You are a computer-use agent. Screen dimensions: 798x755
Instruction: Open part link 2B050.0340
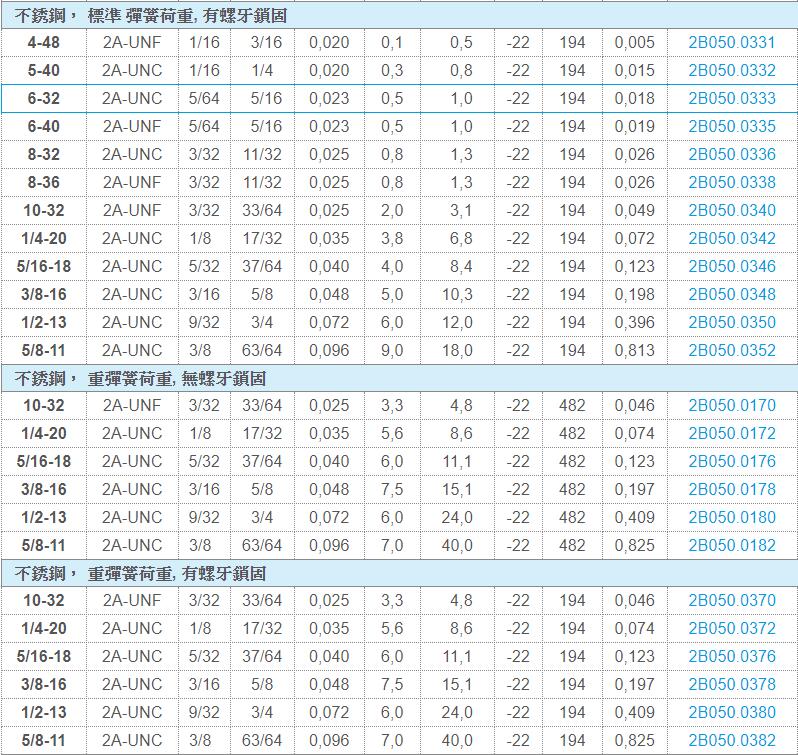tap(731, 210)
